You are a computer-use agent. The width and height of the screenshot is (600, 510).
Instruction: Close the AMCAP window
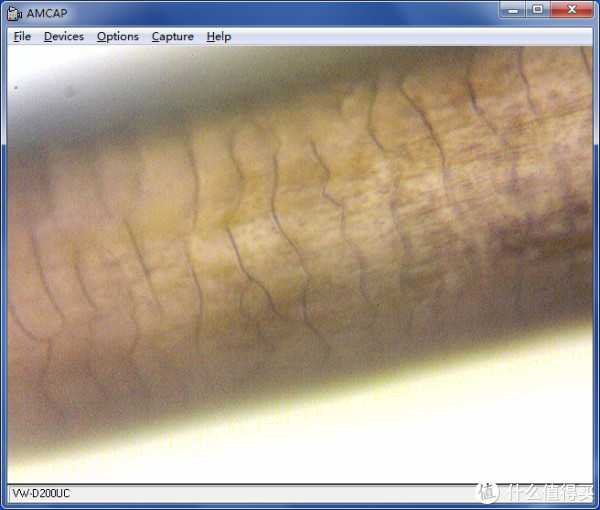(x=572, y=10)
